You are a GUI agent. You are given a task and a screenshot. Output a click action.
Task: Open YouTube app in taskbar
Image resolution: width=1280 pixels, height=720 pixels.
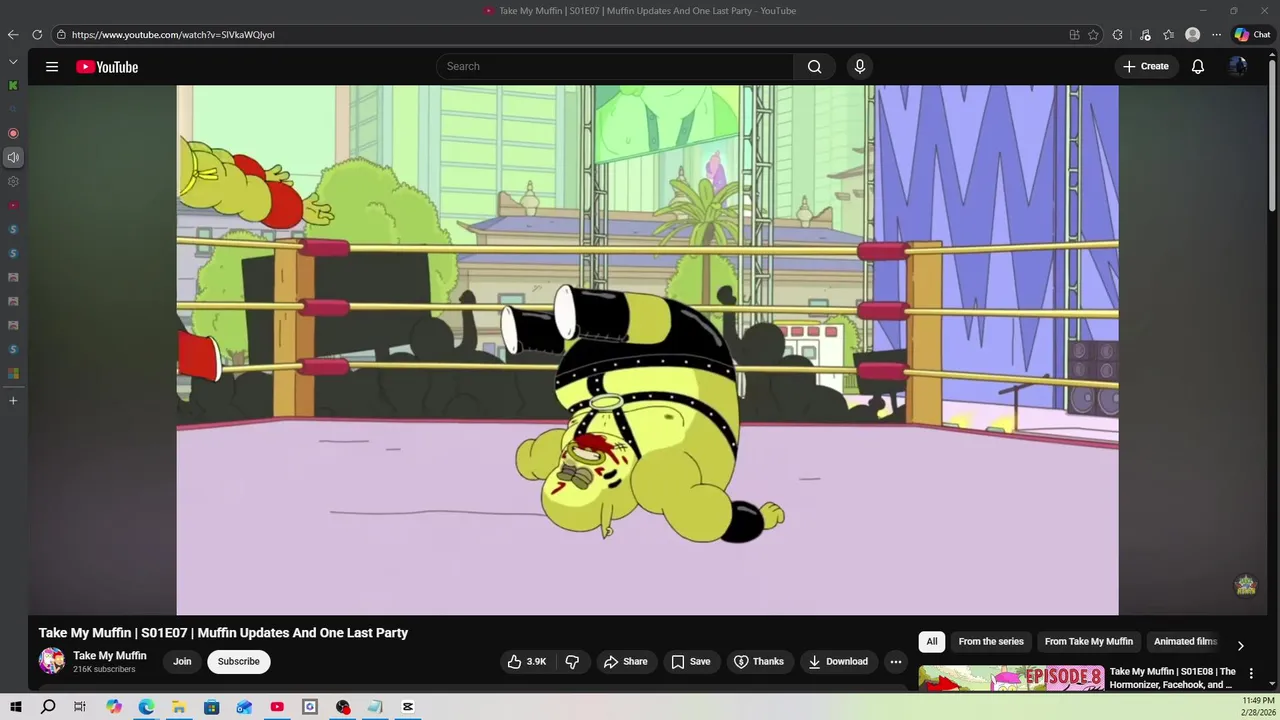pyautogui.click(x=277, y=707)
